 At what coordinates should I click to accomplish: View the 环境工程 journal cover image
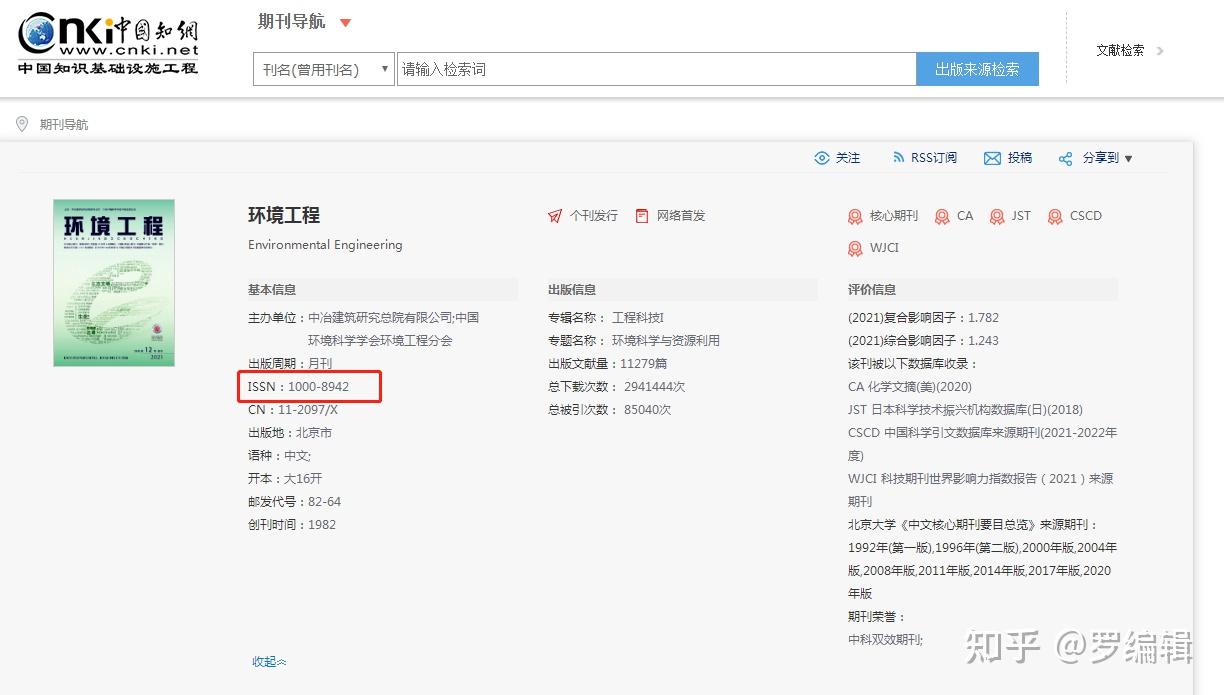pos(114,283)
